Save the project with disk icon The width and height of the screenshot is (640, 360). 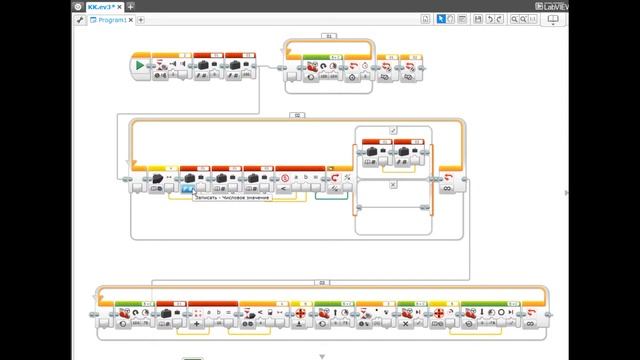(x=478, y=19)
